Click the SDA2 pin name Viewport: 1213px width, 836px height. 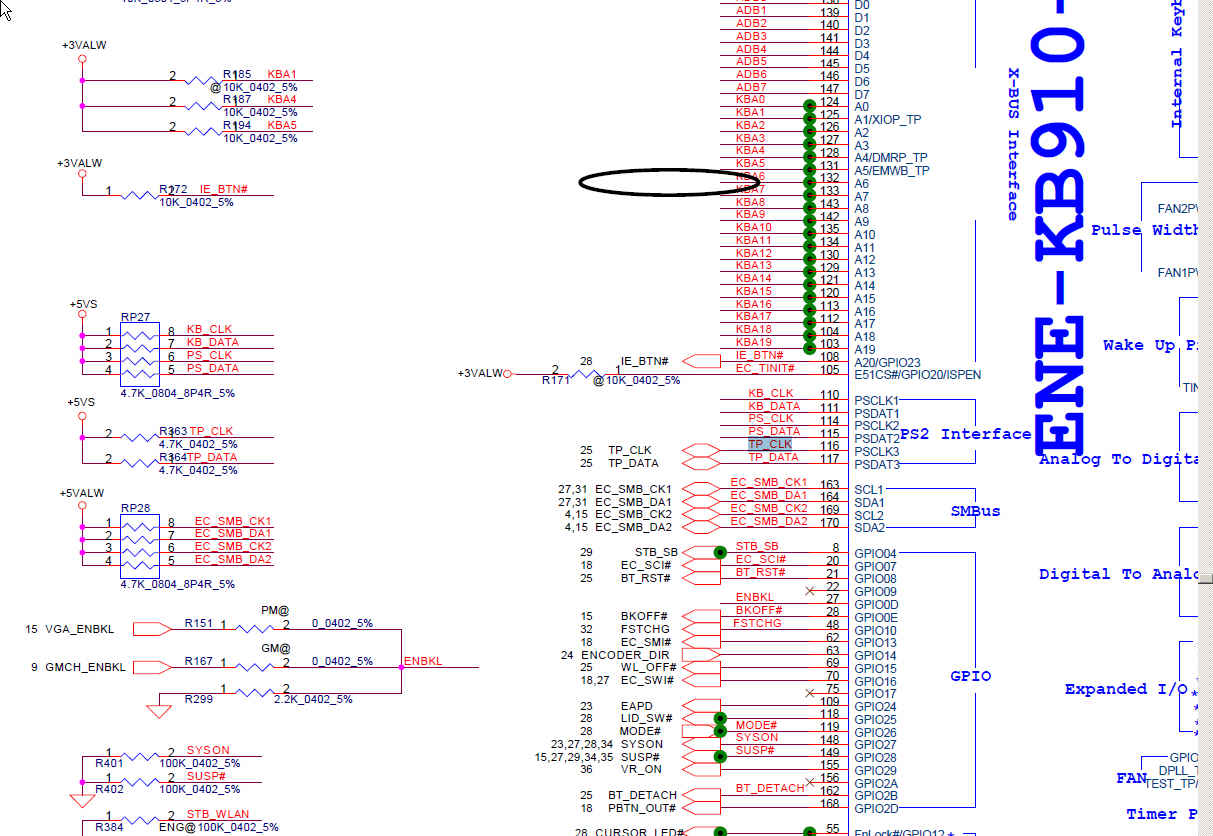pos(870,528)
